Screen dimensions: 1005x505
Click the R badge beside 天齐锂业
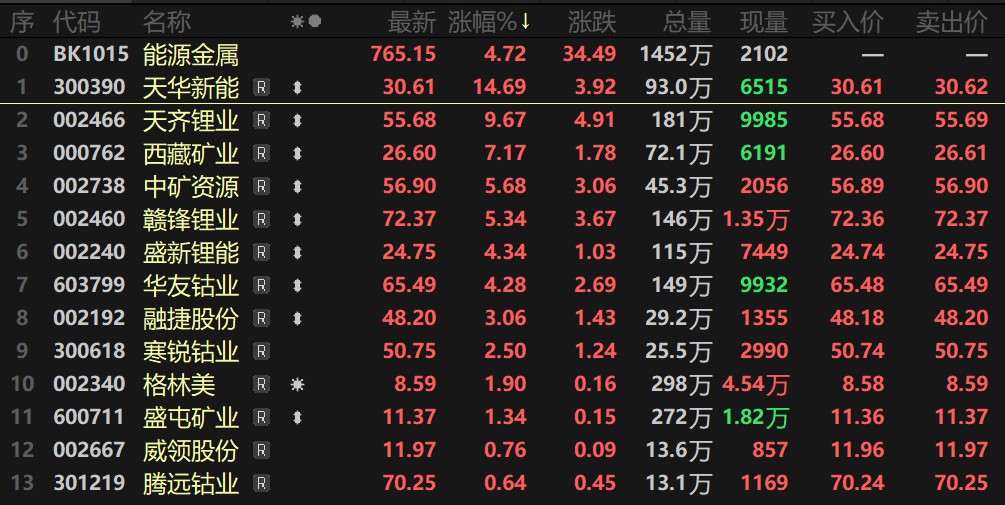point(262,121)
